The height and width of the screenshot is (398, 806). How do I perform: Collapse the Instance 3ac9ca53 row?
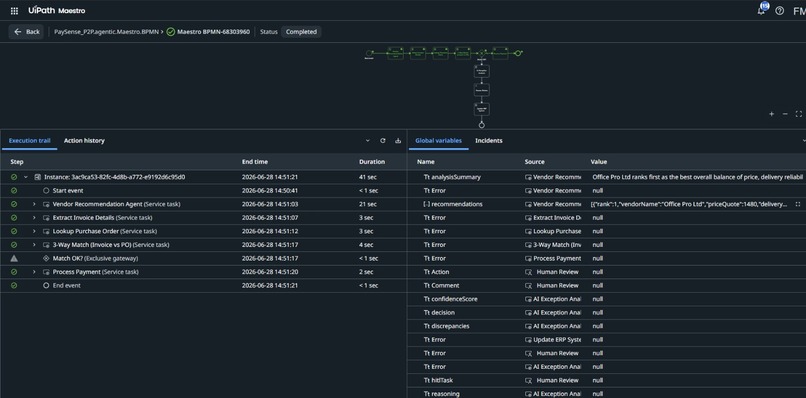pos(26,177)
